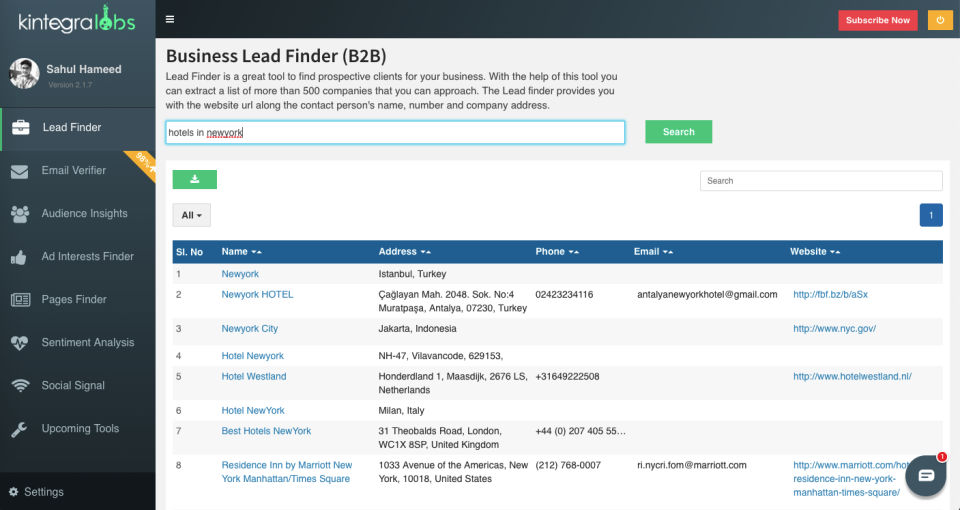Click the Subscribe Now button

[x=877, y=20]
